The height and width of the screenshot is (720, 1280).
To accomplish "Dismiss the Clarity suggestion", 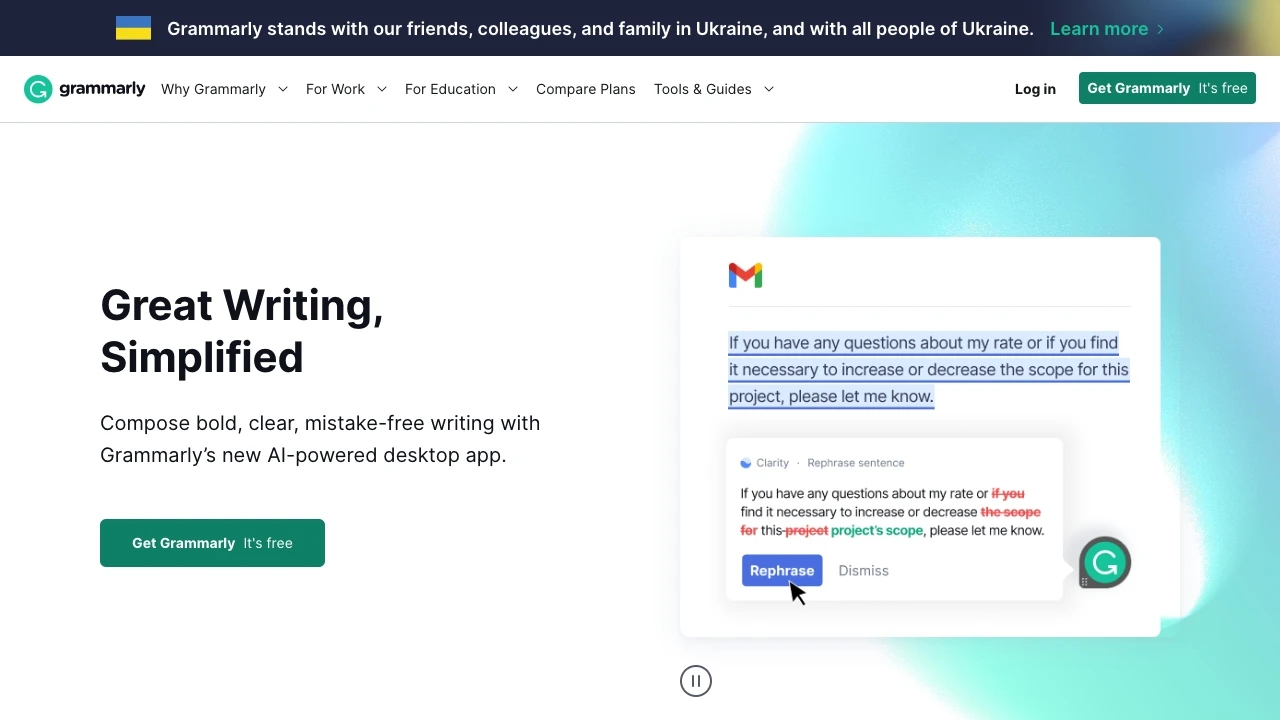I will tap(863, 570).
